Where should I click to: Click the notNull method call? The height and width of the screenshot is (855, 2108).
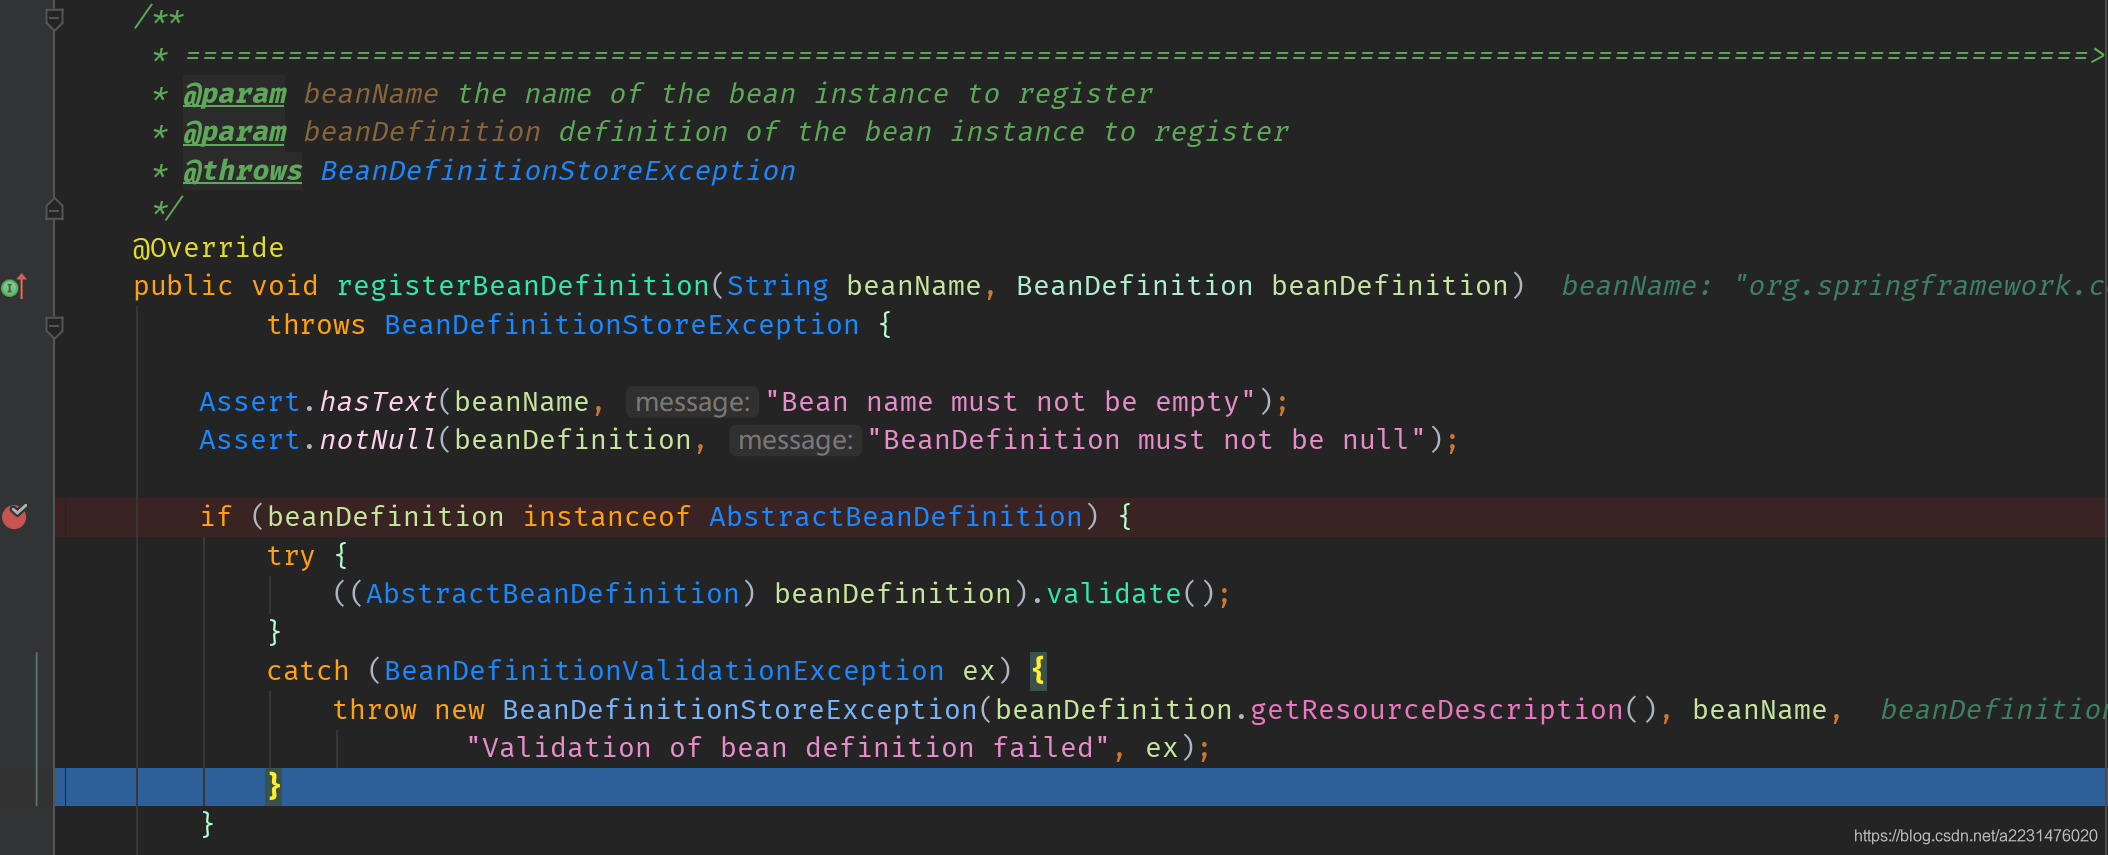coord(378,440)
